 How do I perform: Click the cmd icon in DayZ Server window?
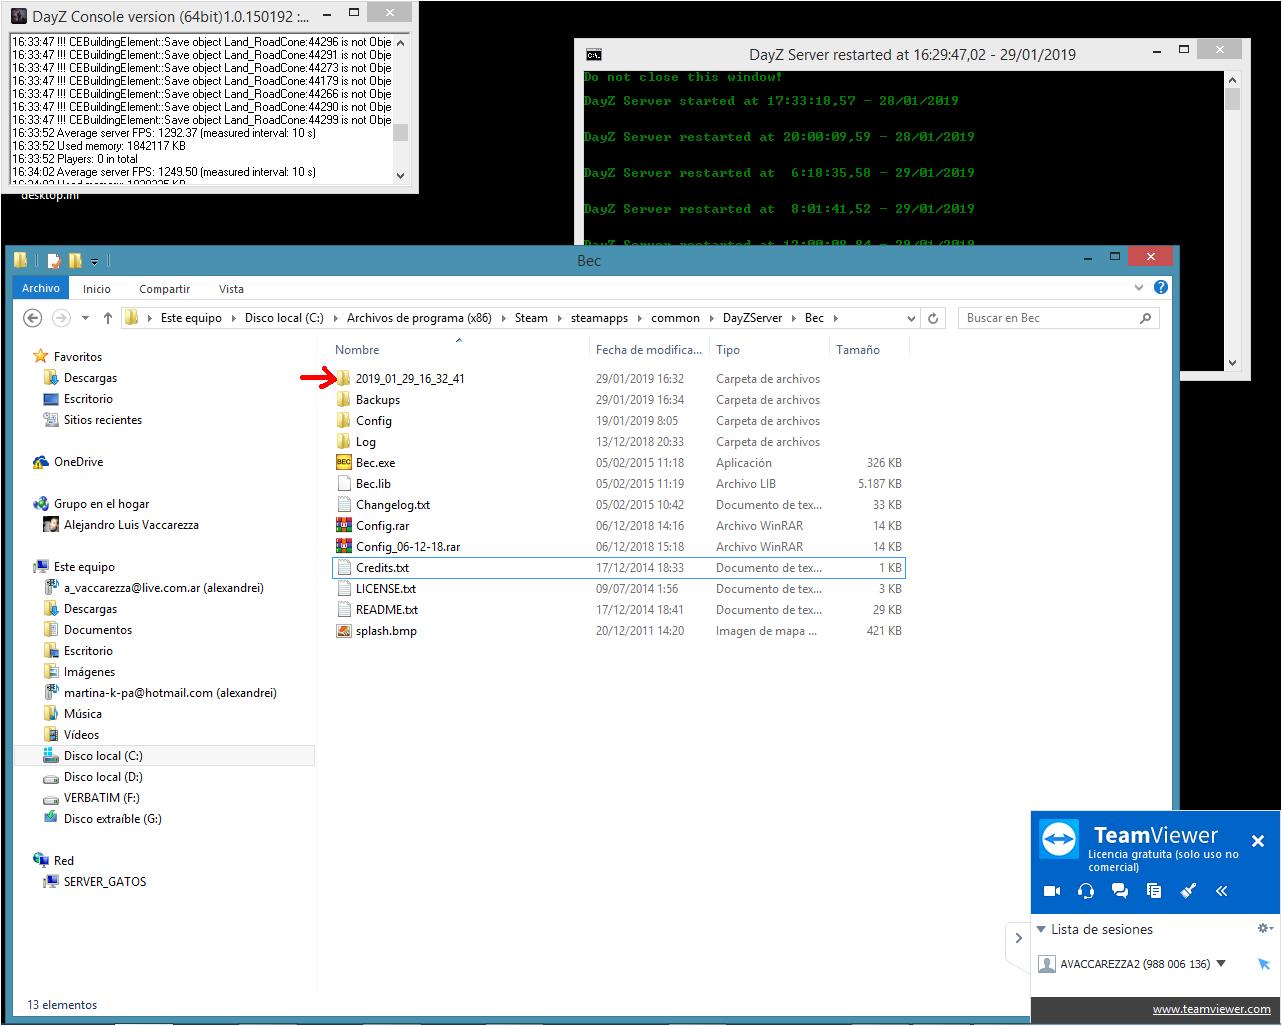tap(594, 55)
